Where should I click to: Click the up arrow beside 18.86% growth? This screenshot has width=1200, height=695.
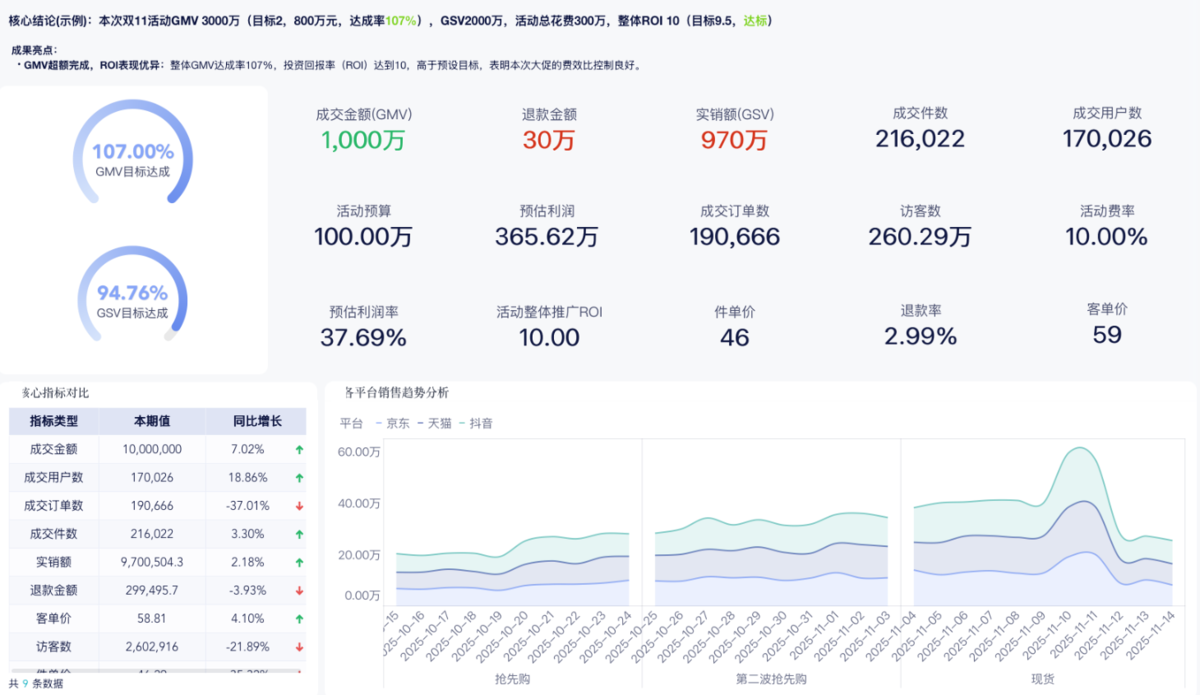point(299,478)
